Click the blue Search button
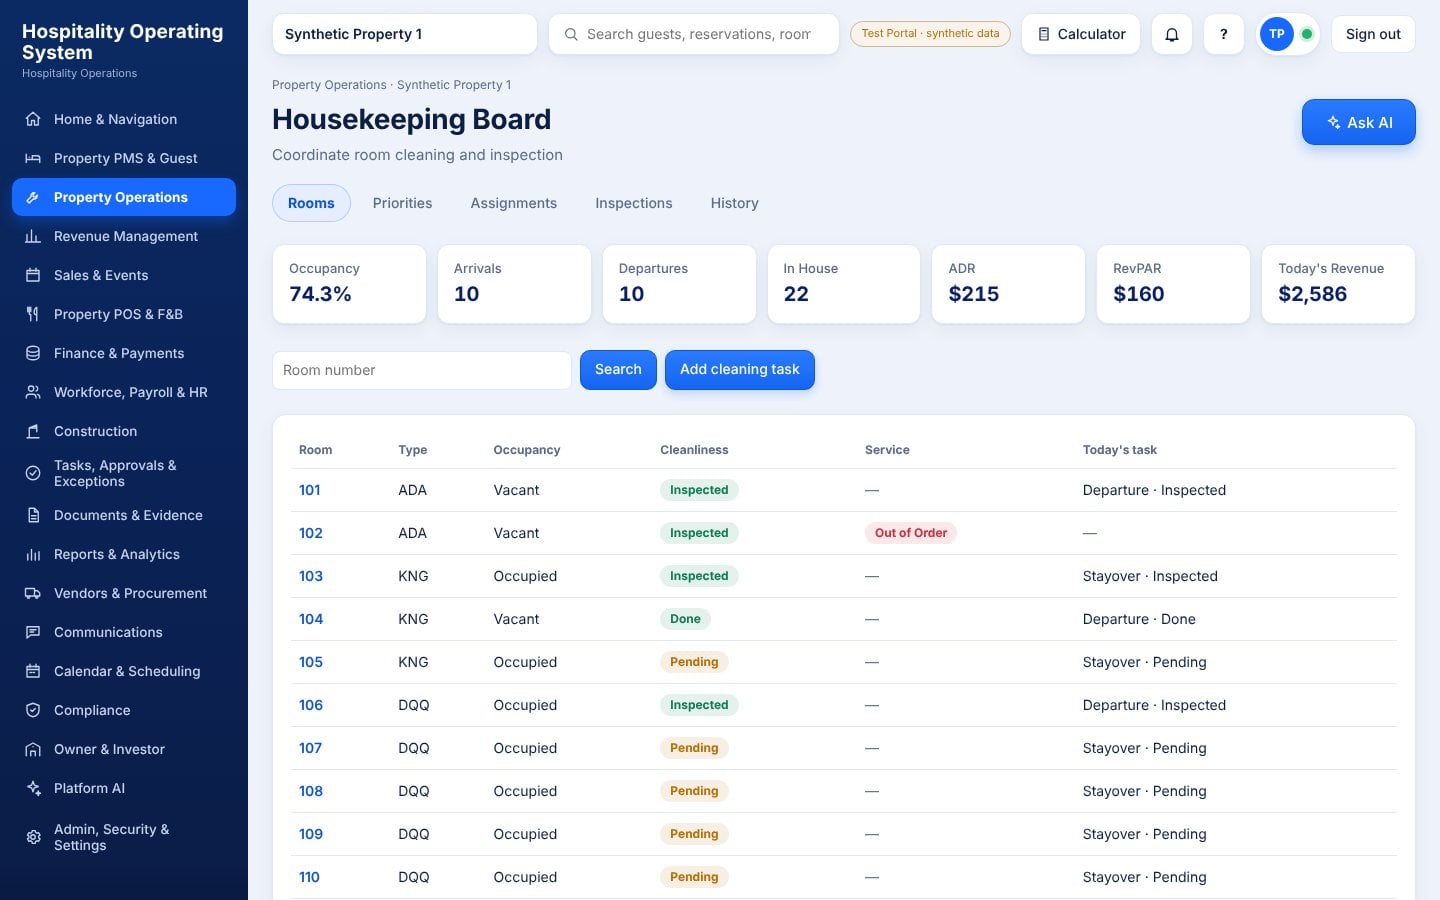 (x=618, y=369)
